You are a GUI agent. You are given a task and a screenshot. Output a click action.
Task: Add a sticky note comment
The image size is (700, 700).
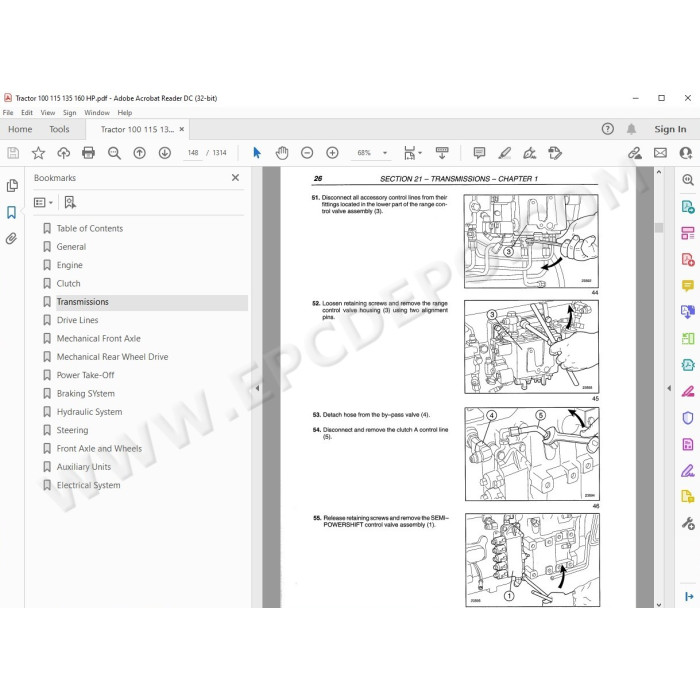pyautogui.click(x=479, y=153)
